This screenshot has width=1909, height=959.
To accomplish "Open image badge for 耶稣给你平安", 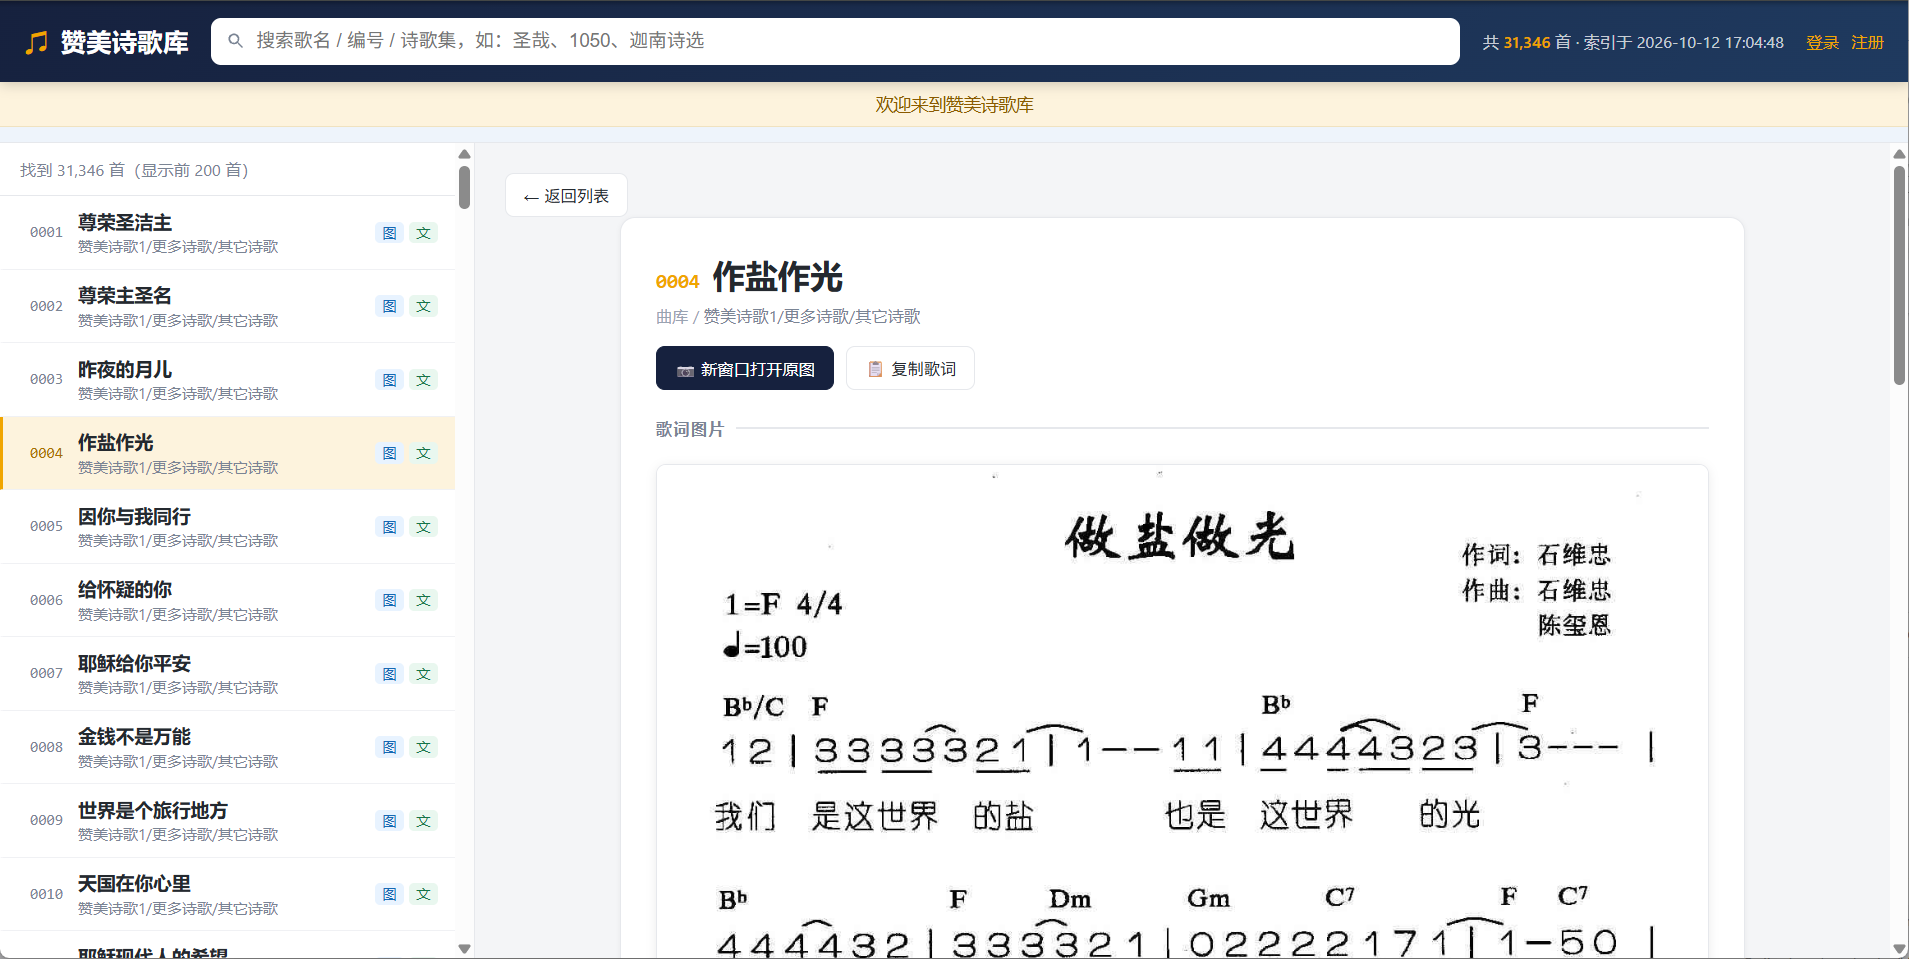I will click(390, 674).
